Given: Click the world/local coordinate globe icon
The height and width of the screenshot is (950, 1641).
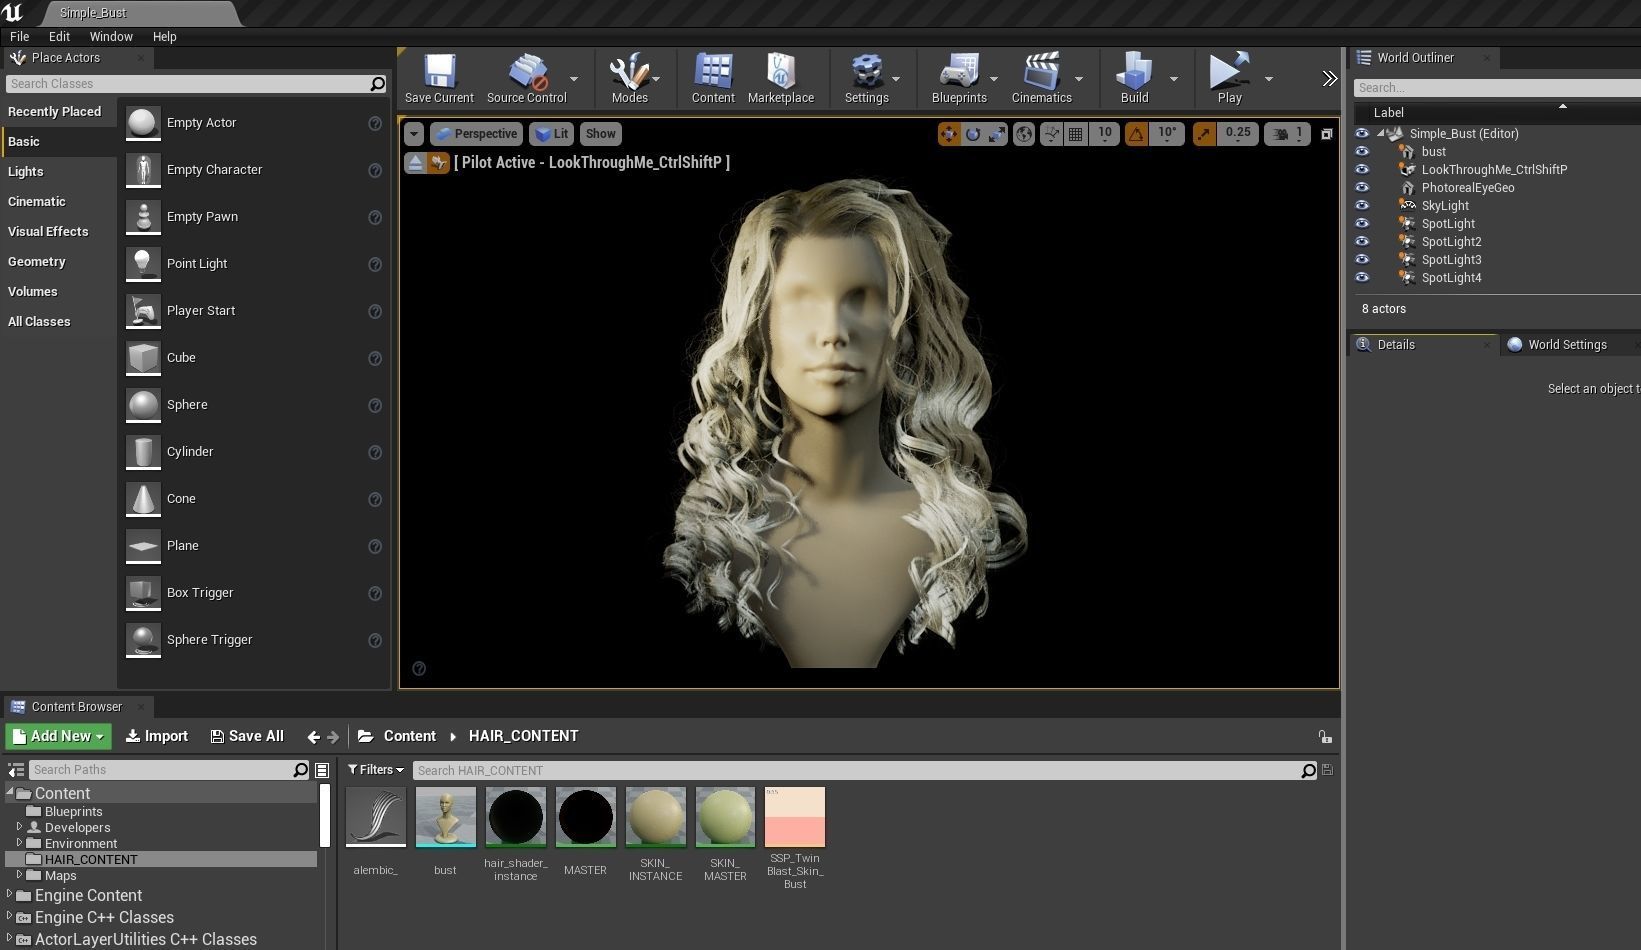Looking at the screenshot, I should [x=1024, y=133].
